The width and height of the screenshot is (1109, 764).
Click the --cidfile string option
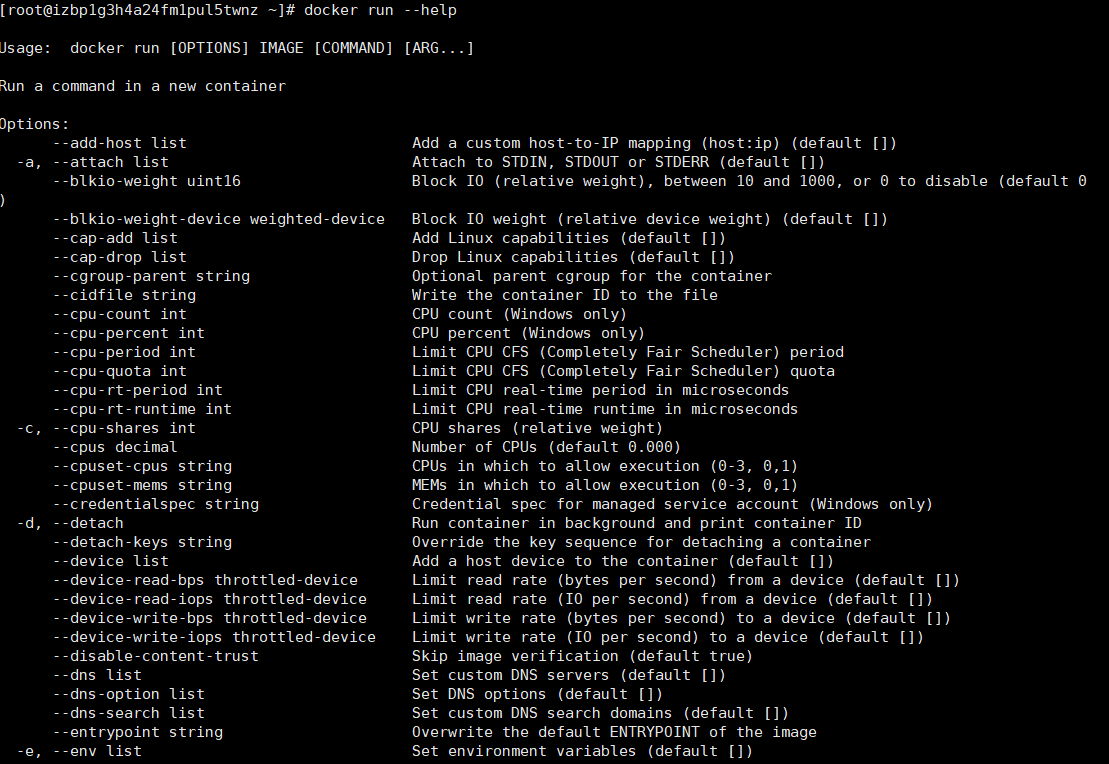tap(124, 296)
